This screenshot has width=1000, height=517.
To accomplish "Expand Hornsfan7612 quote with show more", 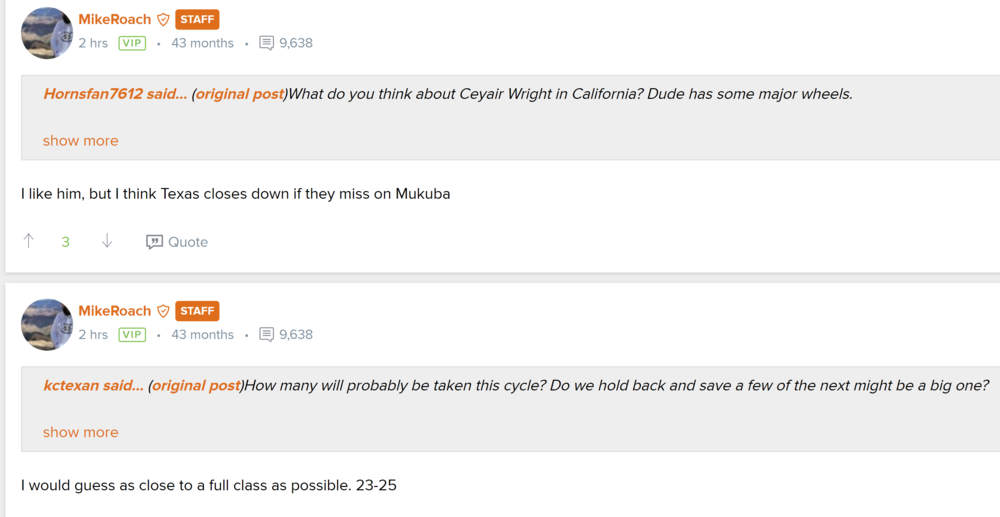I will 80,141.
